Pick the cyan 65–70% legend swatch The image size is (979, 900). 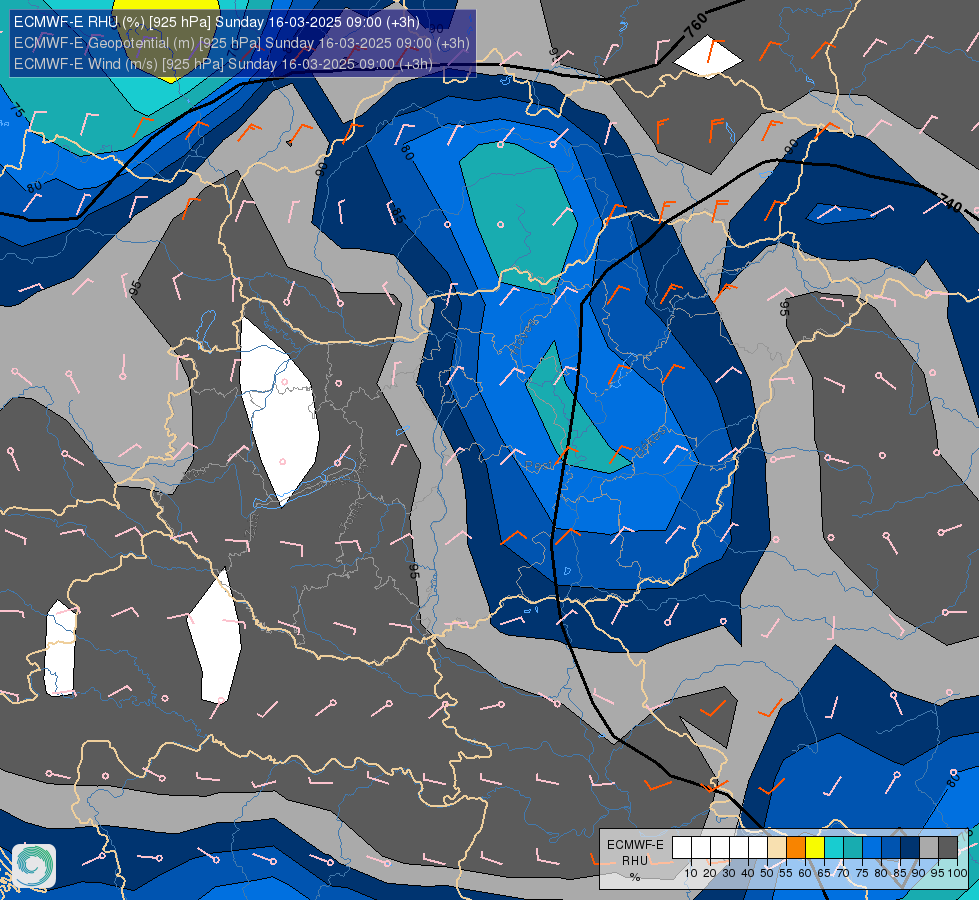click(834, 848)
